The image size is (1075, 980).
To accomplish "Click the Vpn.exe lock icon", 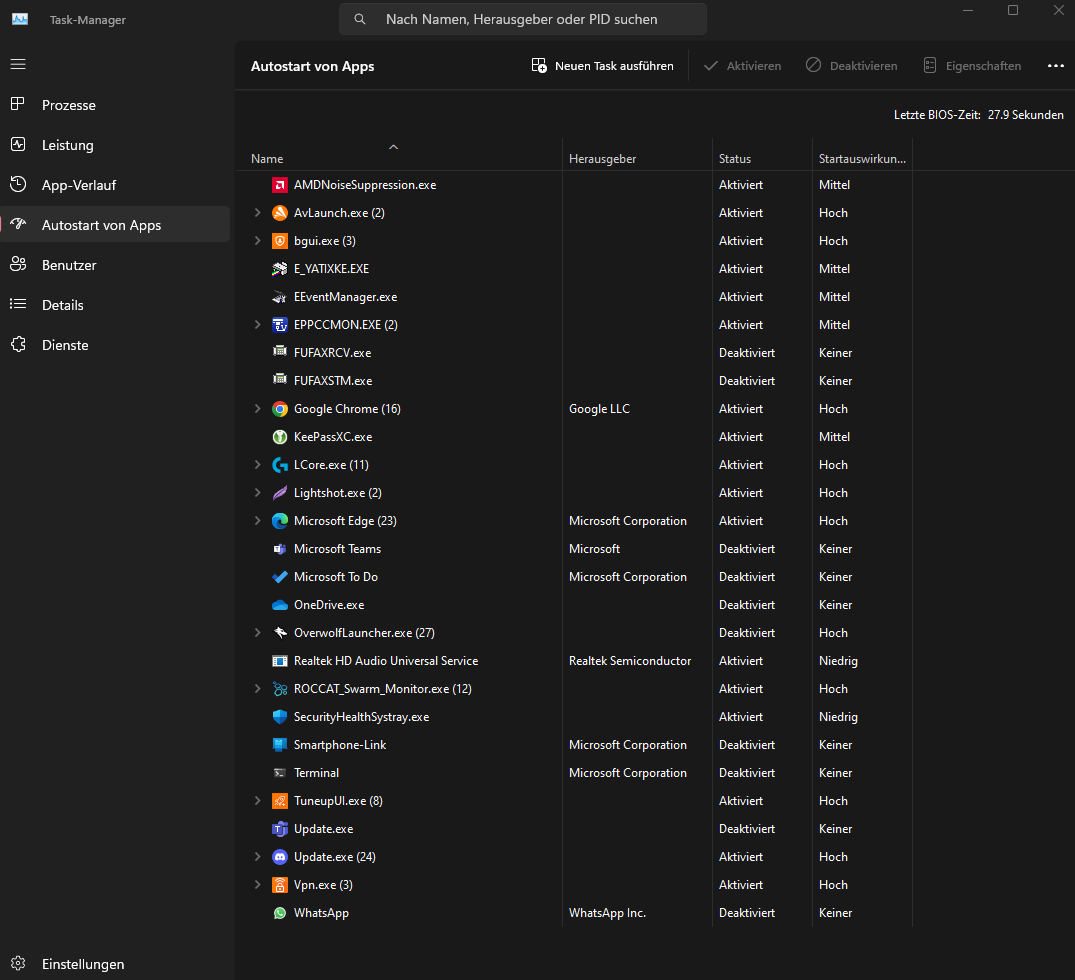I will [280, 885].
